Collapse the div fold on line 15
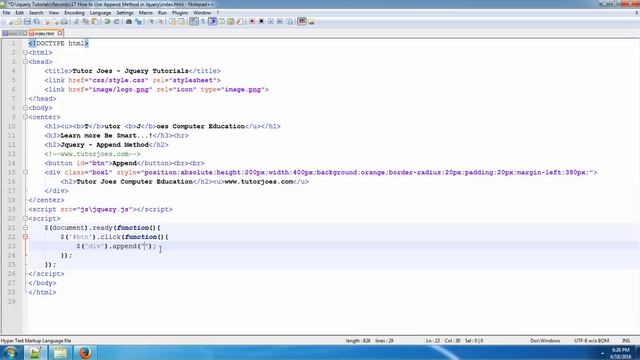Viewport: 640px width, 360px height. [x=25, y=172]
